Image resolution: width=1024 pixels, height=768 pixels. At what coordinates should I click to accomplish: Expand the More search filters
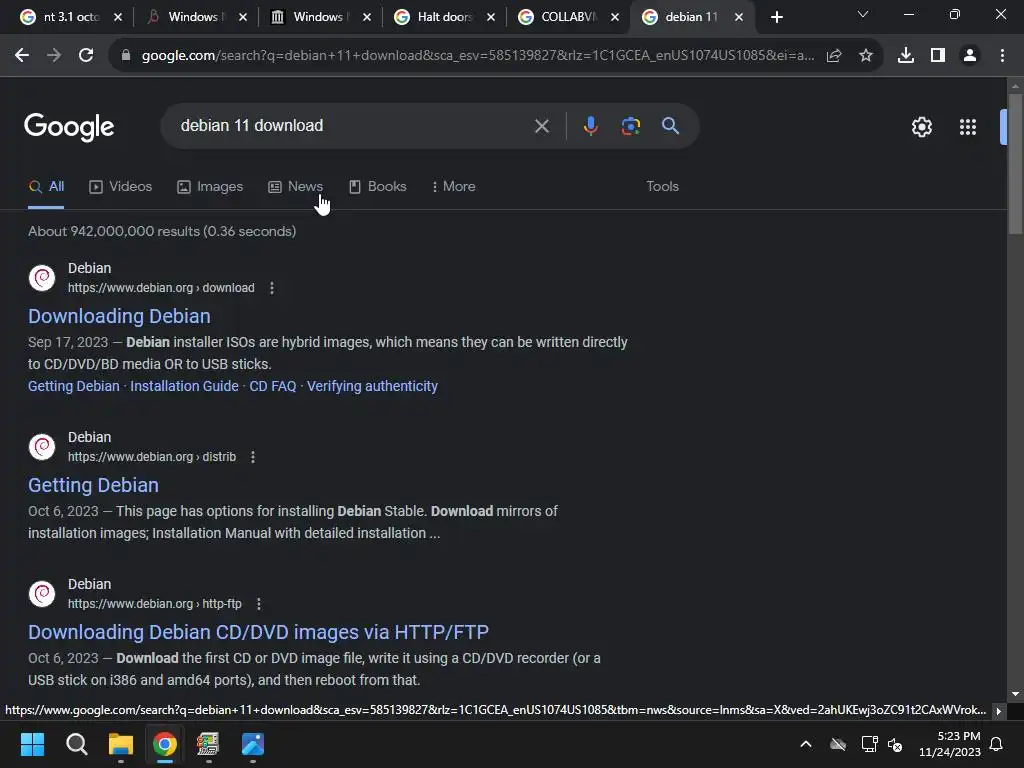click(454, 187)
